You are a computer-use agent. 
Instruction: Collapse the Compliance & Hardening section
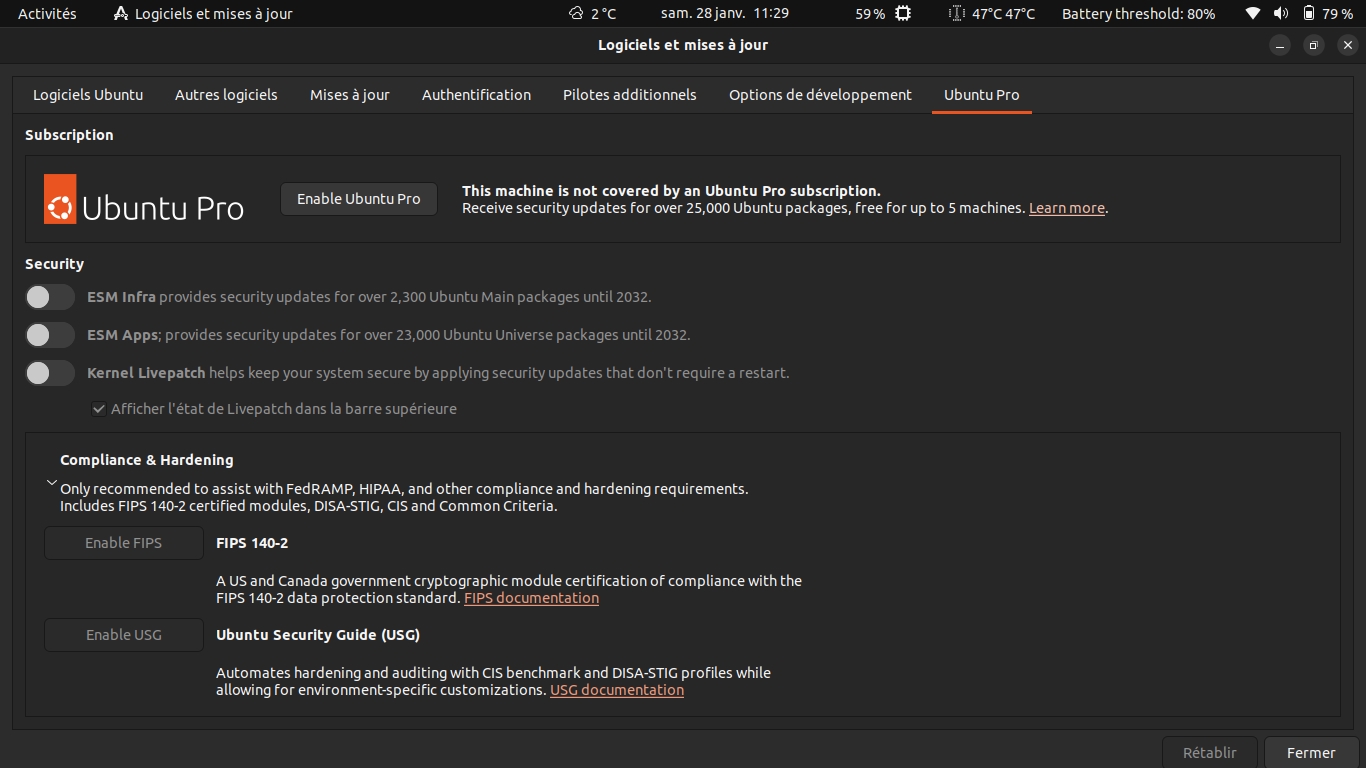52,482
